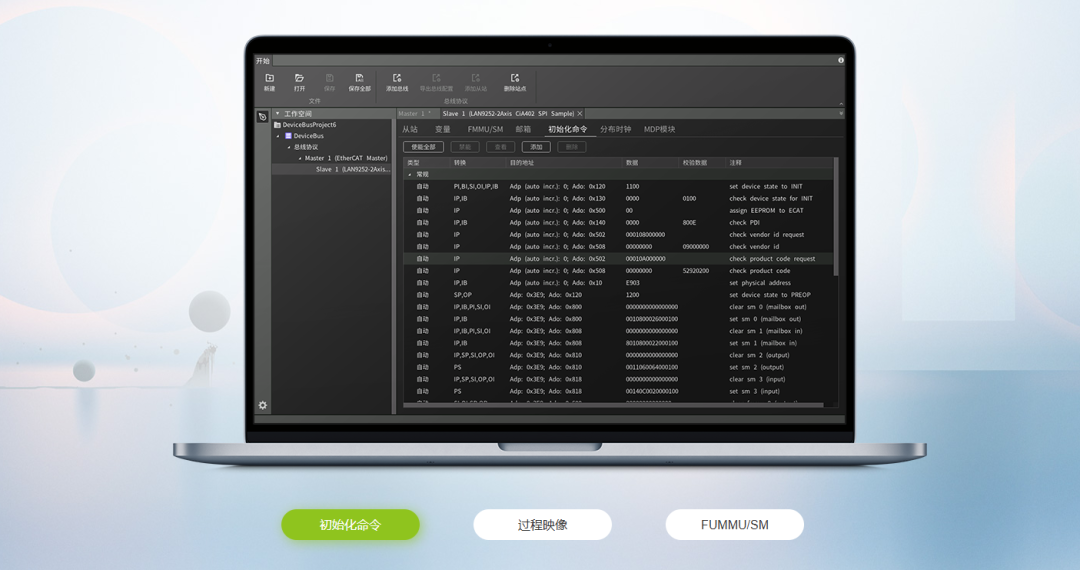Click the workspace panel icon in sidebar
1080x570 pixels.
pyautogui.click(x=262, y=117)
